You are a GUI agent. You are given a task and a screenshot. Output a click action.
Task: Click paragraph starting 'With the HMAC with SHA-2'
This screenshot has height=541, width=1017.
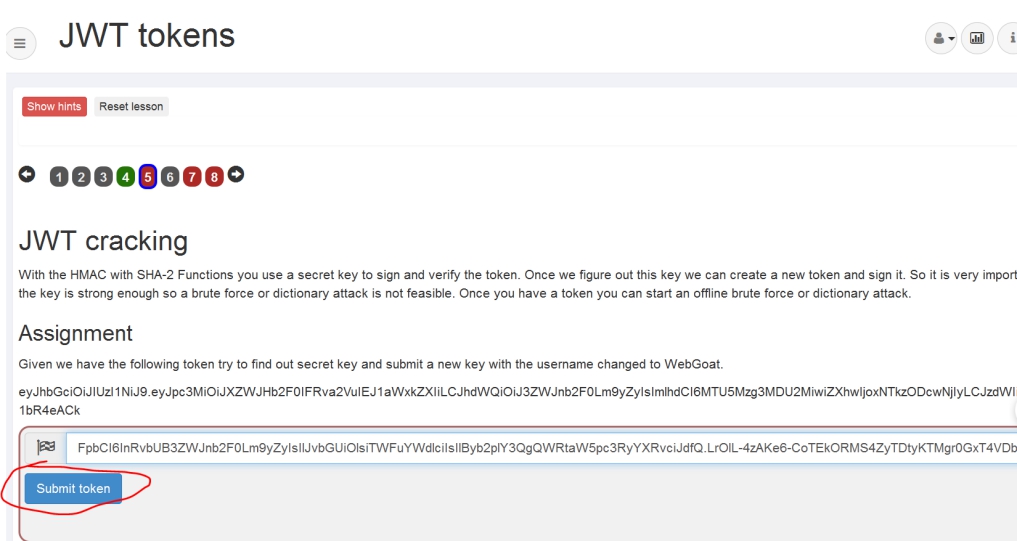click(518, 284)
